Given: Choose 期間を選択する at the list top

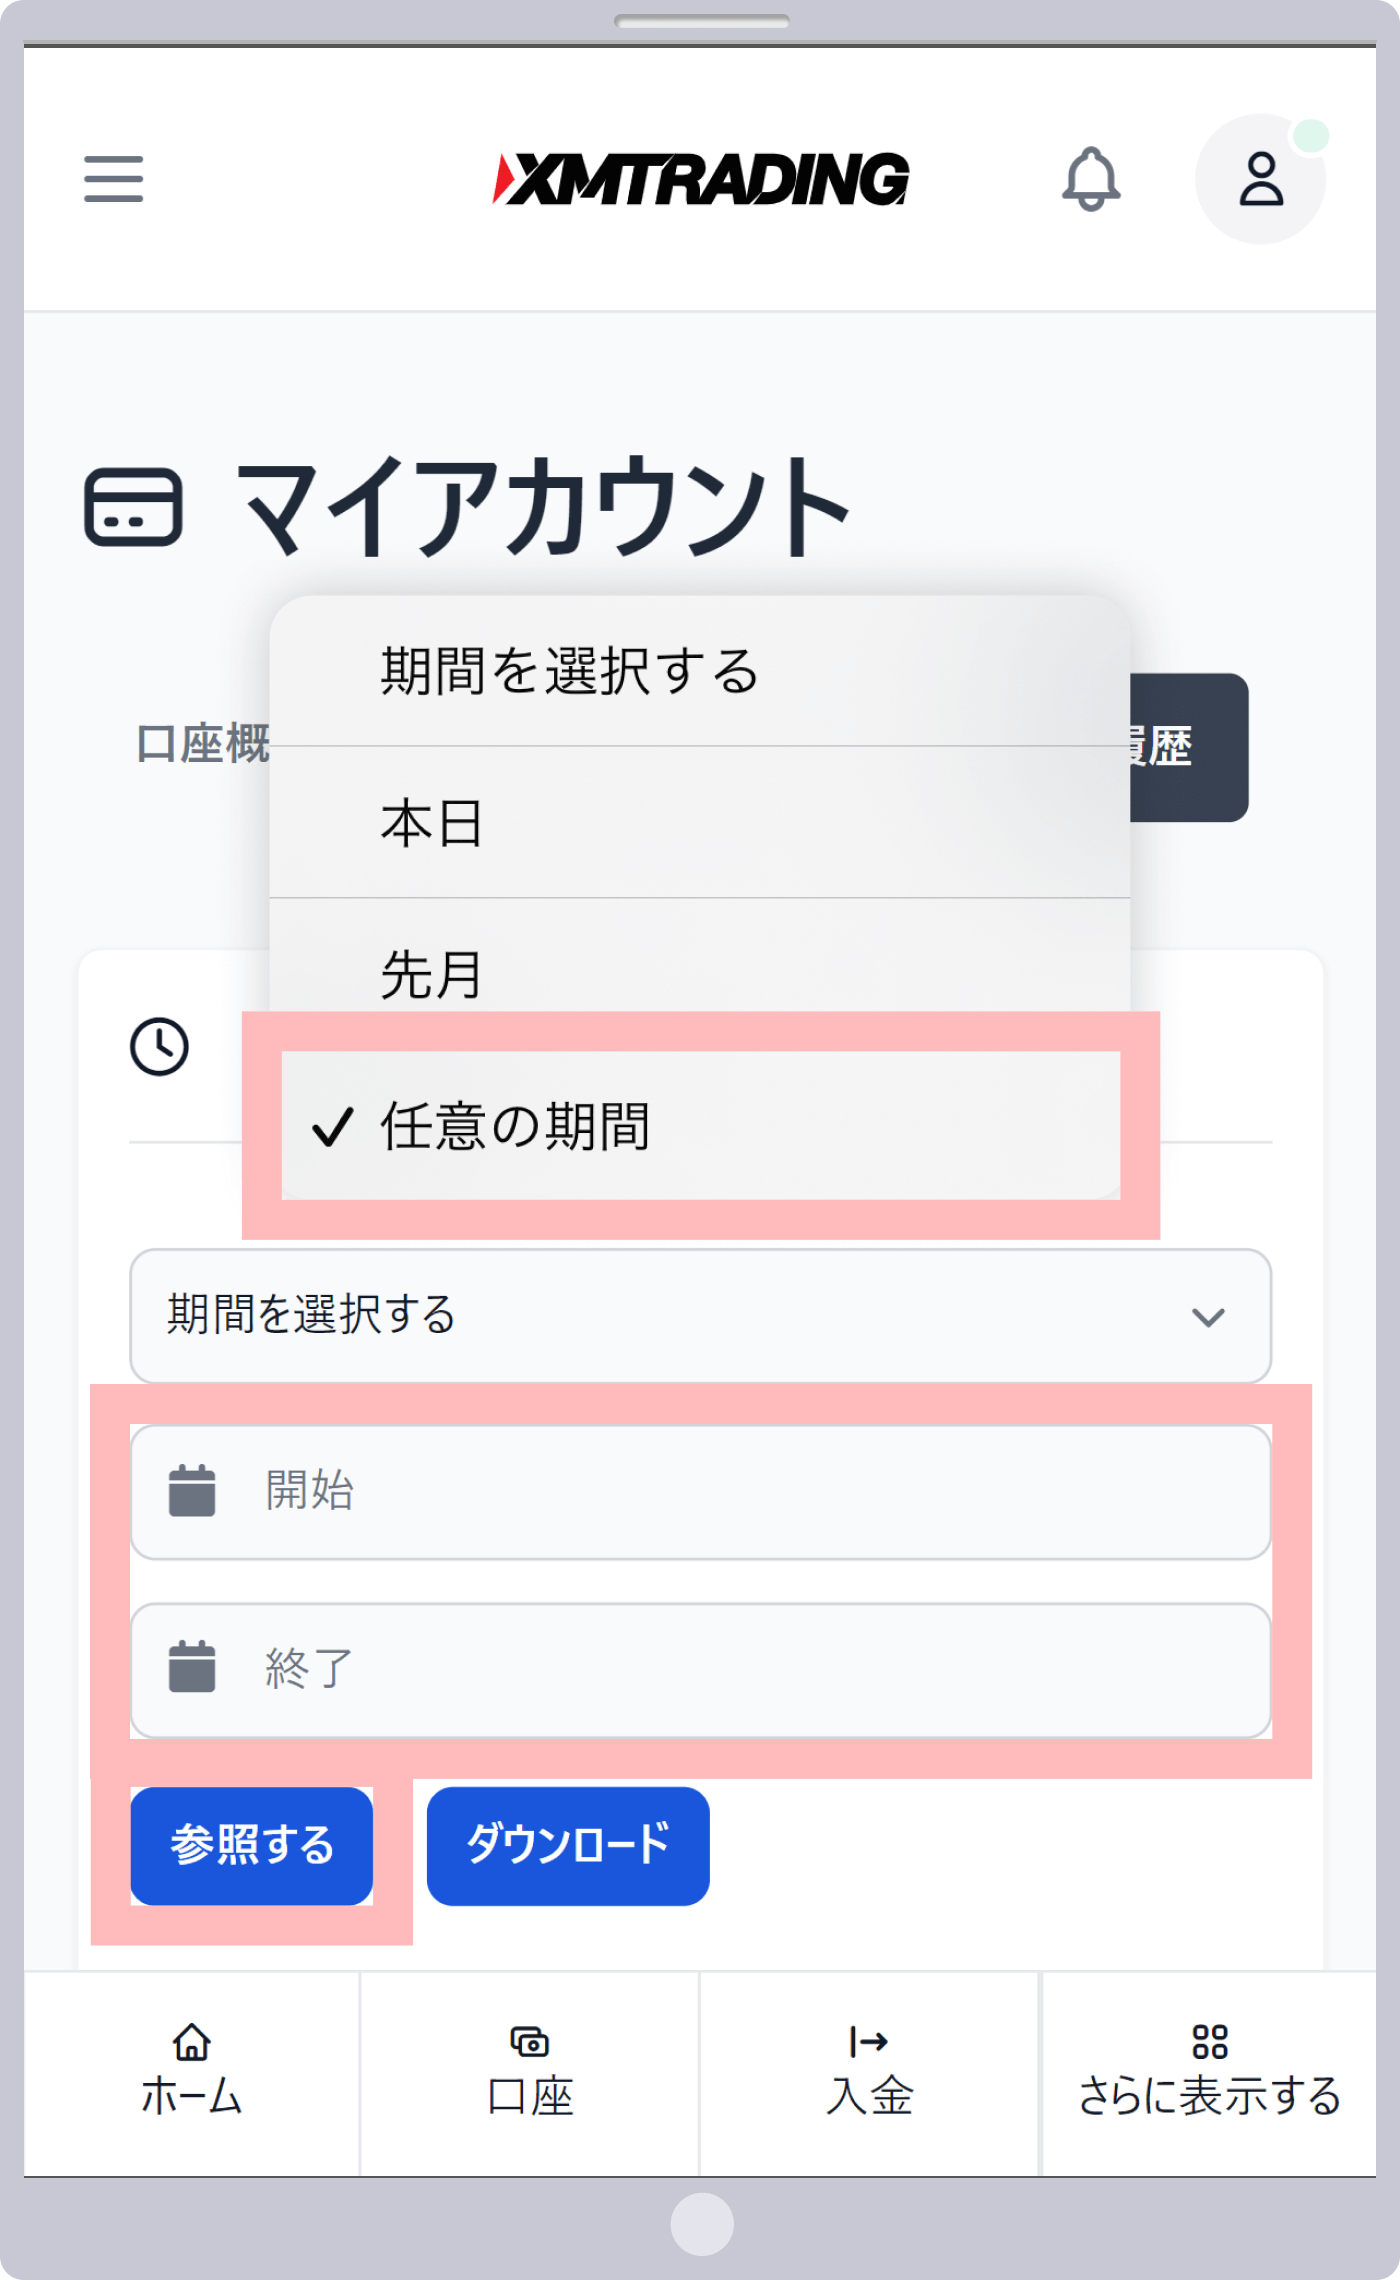Looking at the screenshot, I should pyautogui.click(x=570, y=670).
